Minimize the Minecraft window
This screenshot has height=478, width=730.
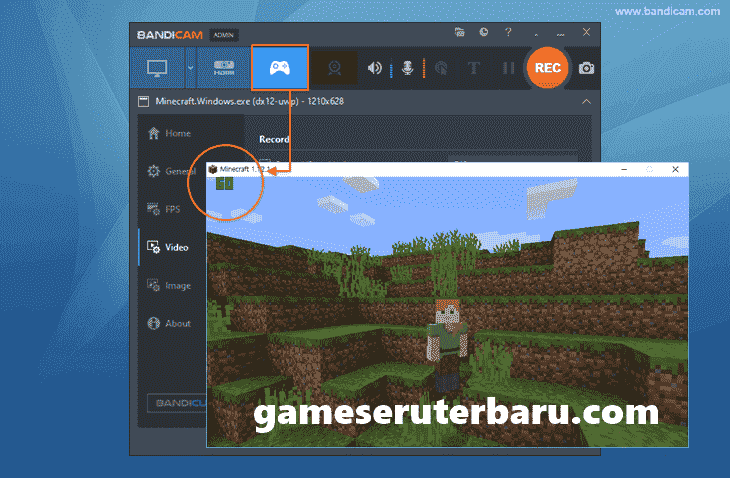pos(624,169)
